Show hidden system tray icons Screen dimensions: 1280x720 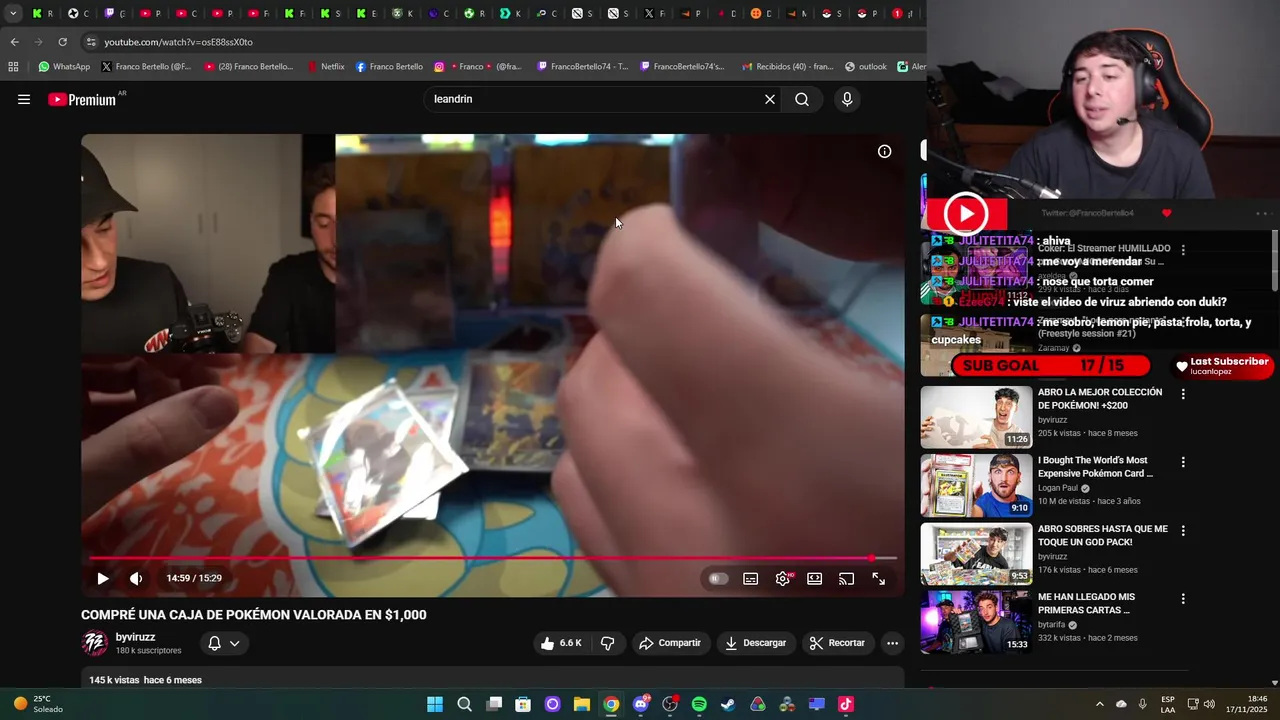click(1099, 704)
